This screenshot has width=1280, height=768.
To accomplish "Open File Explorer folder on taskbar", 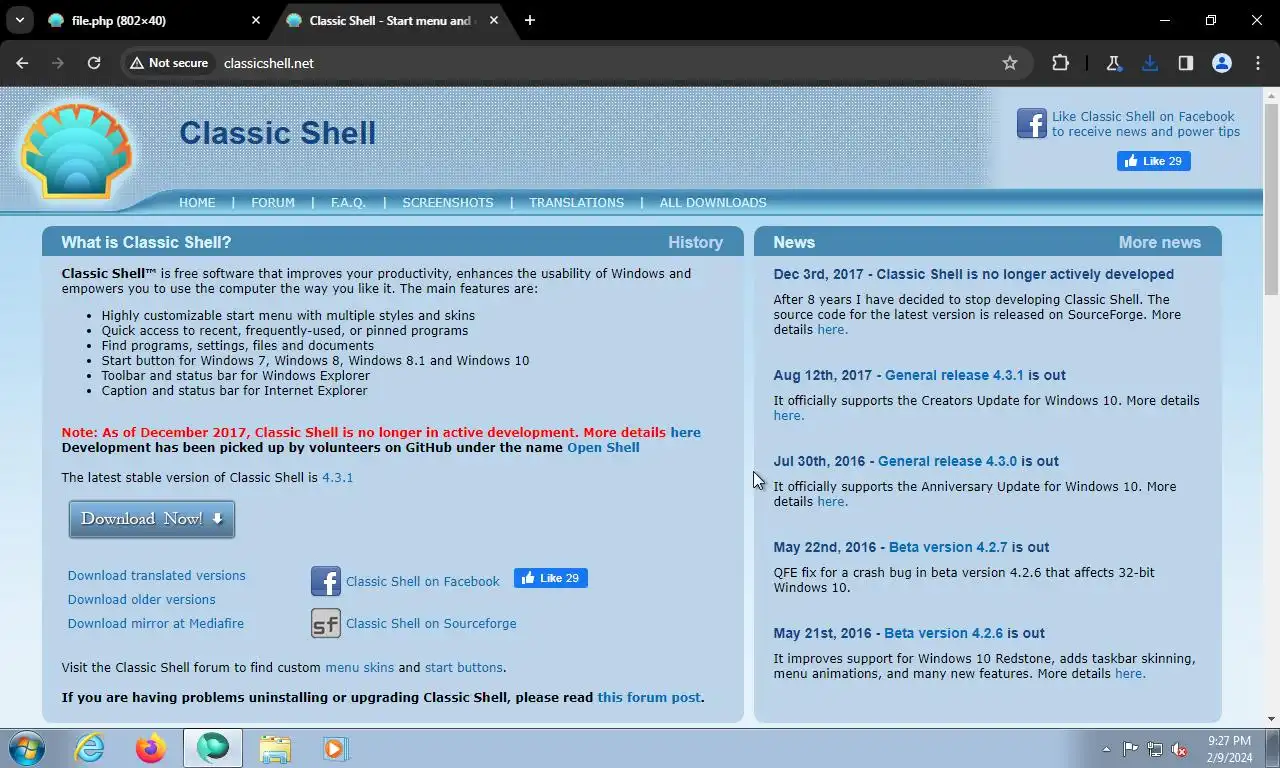I will tap(275, 748).
